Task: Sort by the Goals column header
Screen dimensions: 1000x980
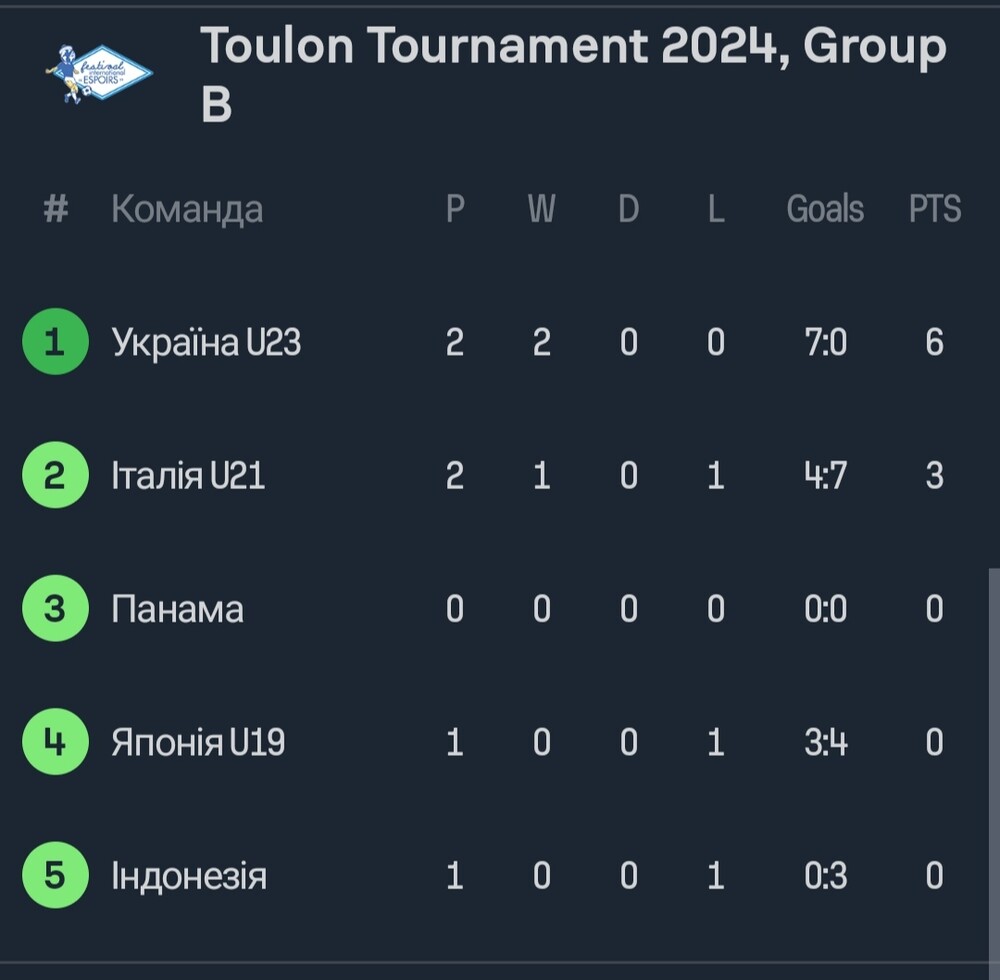Action: 825,208
